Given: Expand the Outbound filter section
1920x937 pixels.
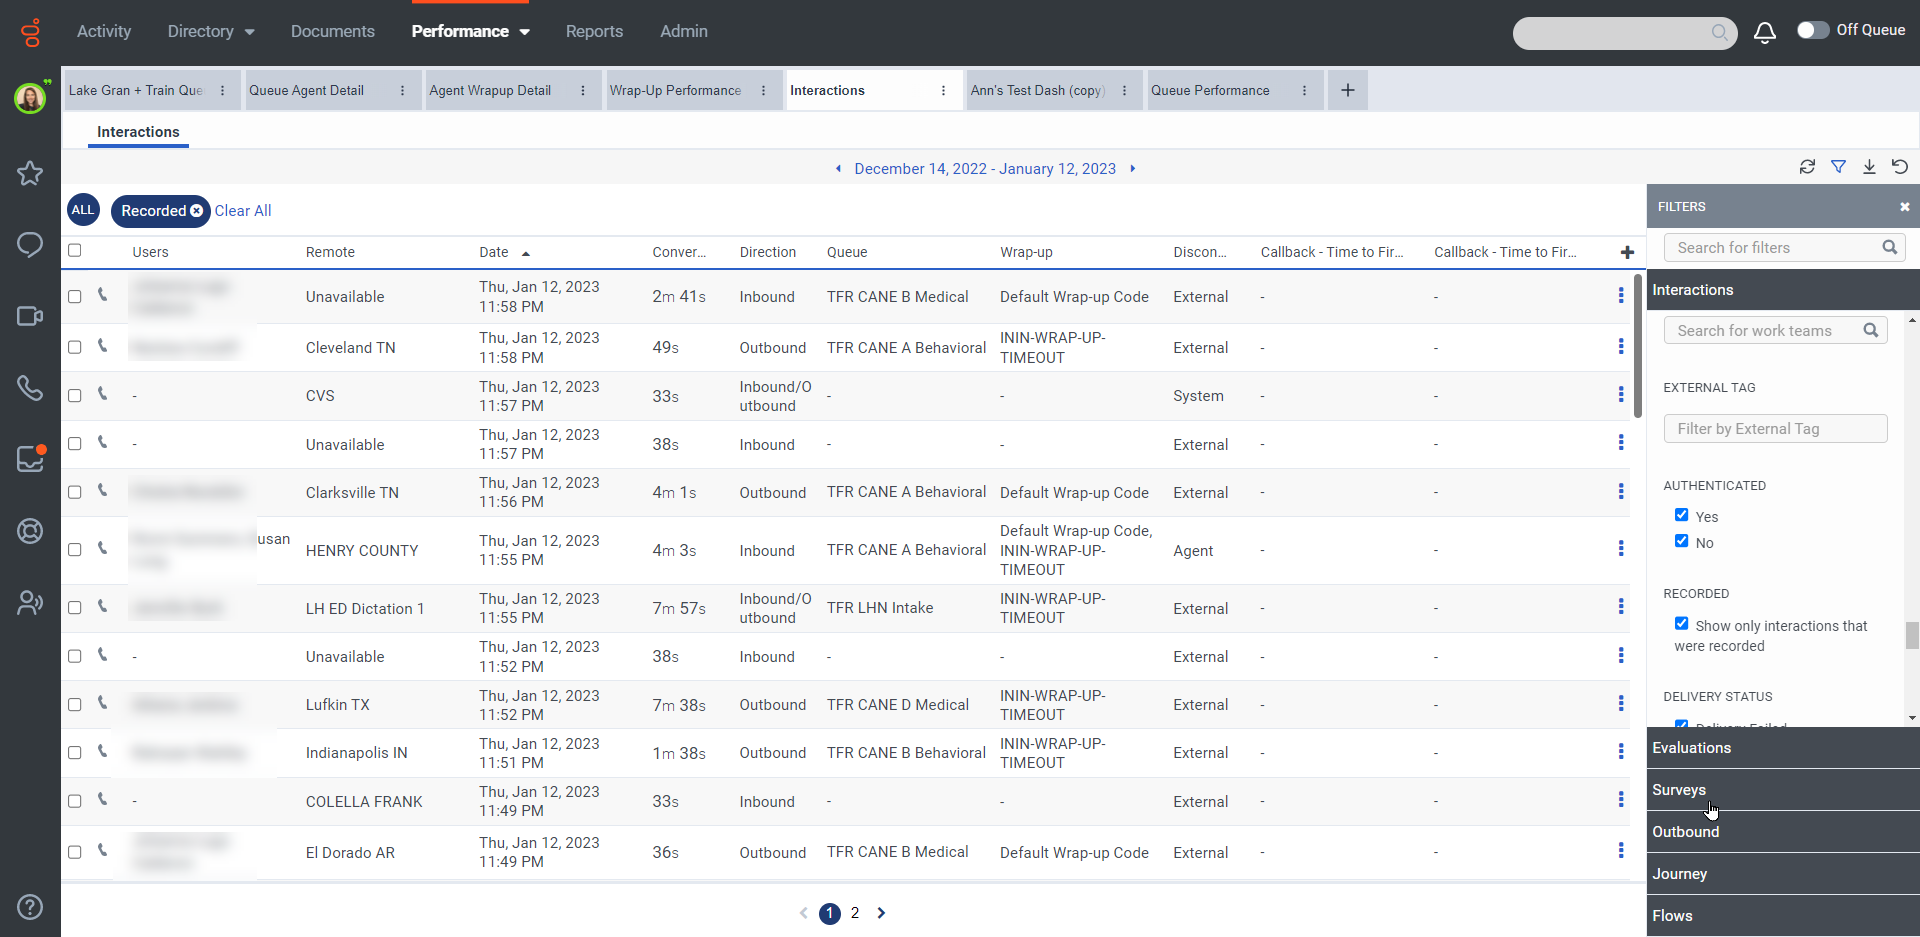Looking at the screenshot, I should pyautogui.click(x=1783, y=832).
